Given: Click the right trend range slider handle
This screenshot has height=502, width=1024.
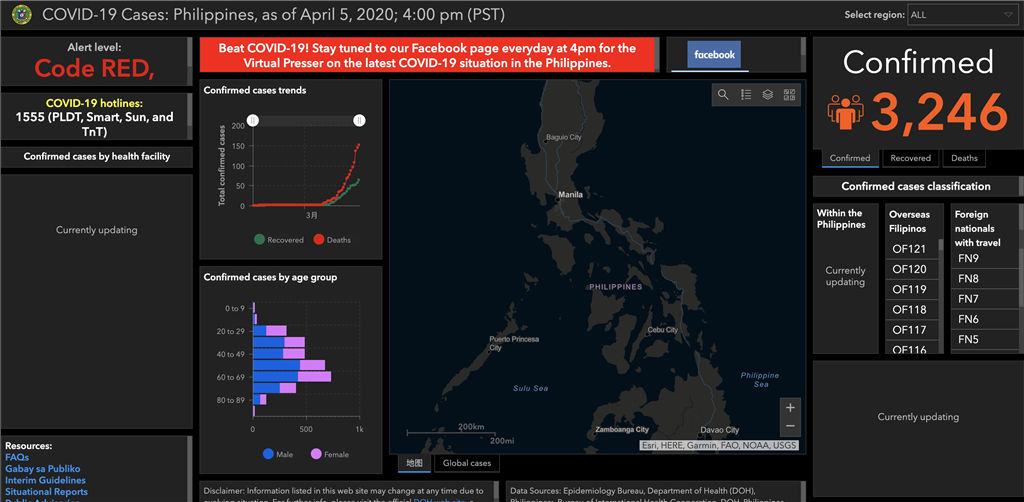Looking at the screenshot, I should coord(359,120).
